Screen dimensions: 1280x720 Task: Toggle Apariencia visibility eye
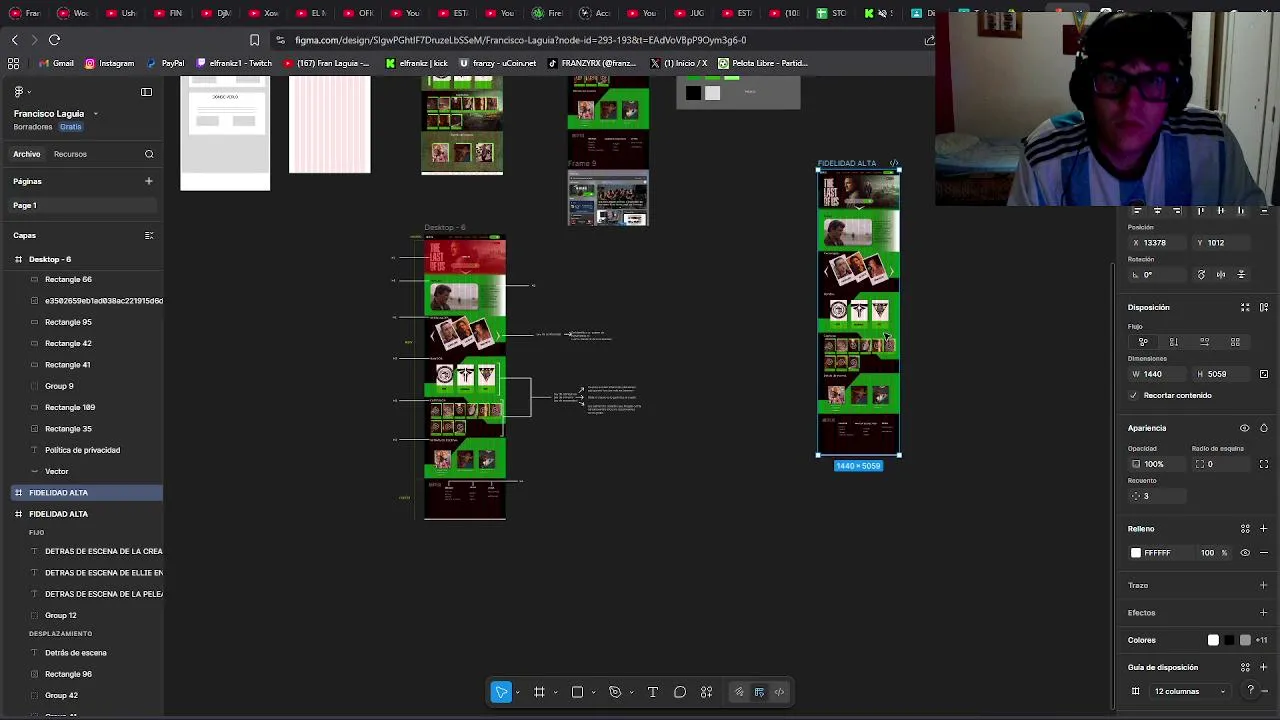(x=1245, y=428)
